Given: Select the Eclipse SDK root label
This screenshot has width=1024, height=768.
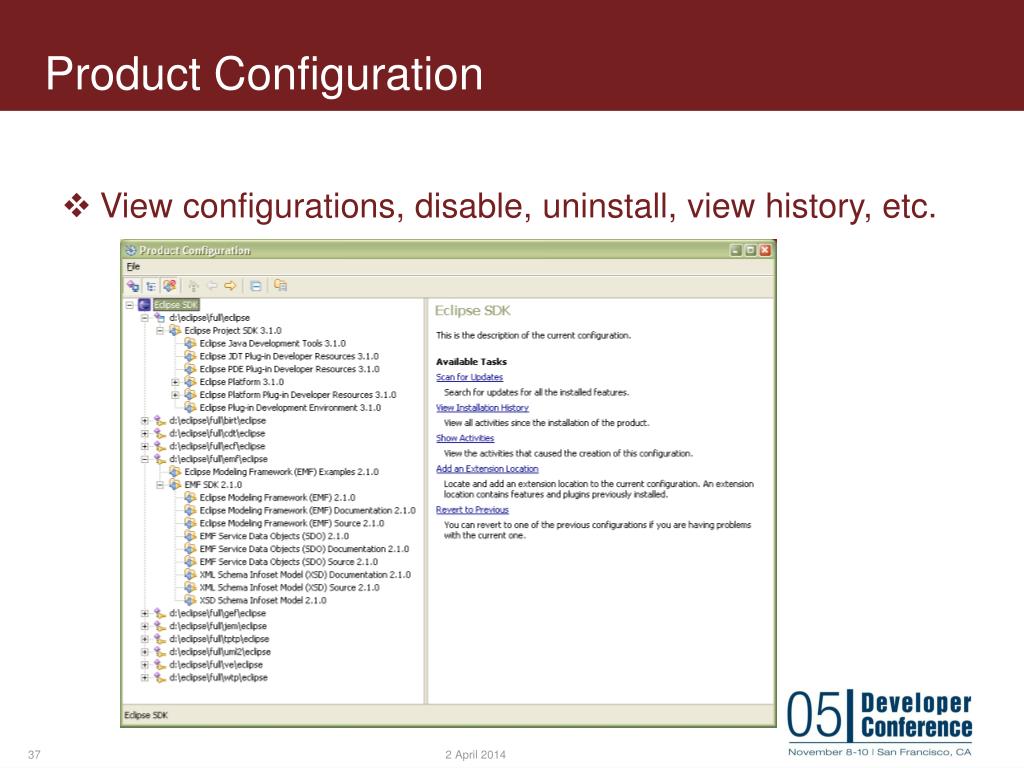Looking at the screenshot, I should (x=176, y=305).
